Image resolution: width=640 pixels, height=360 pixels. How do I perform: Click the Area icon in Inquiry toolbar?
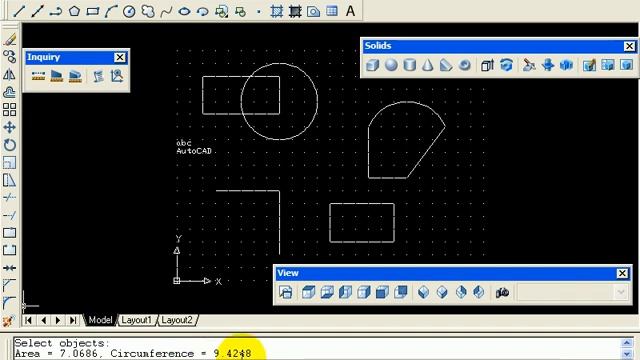pos(57,76)
